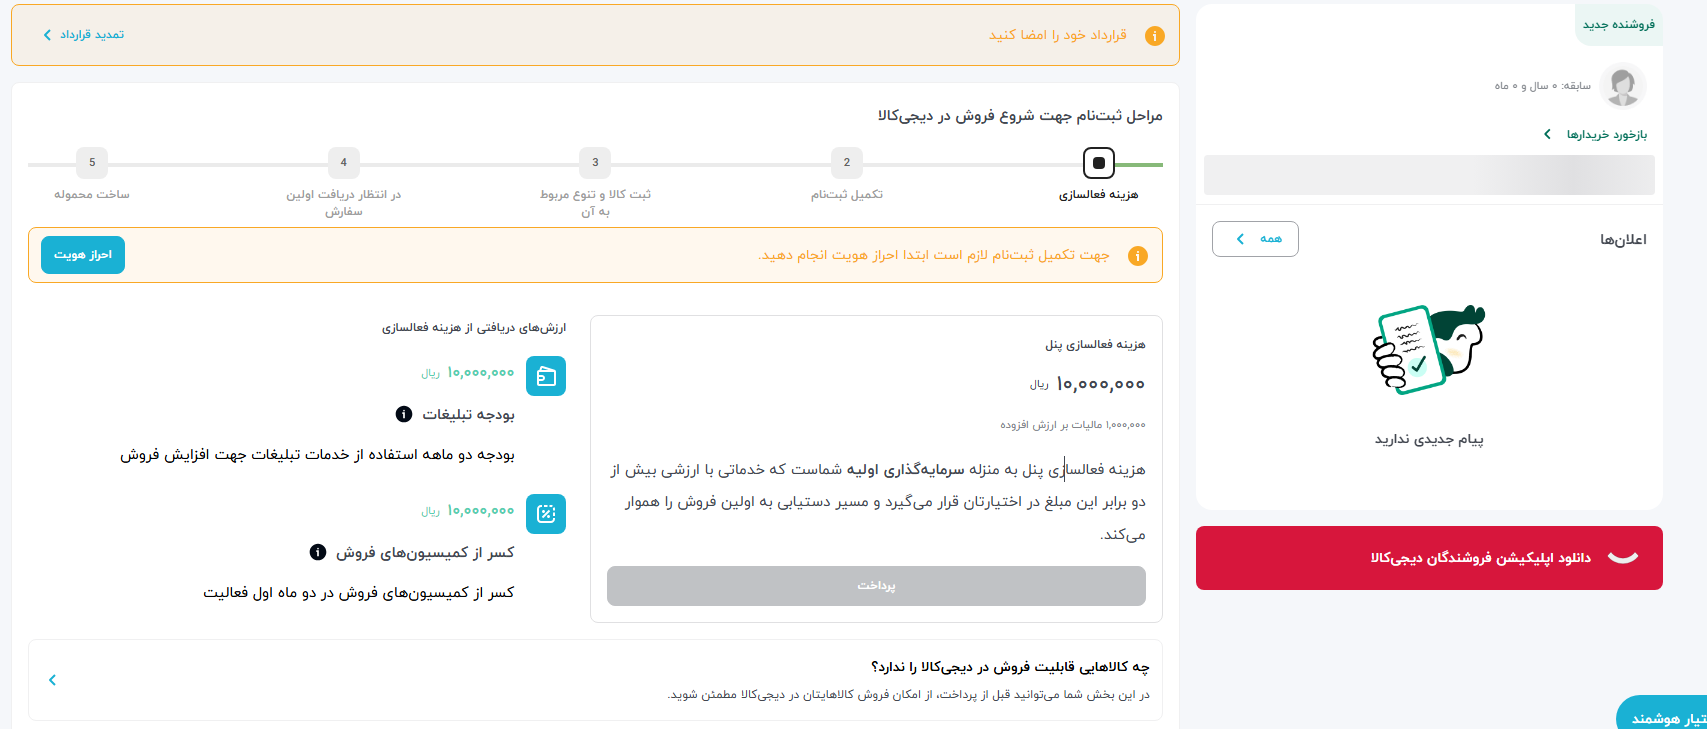The height and width of the screenshot is (729, 1707).
Task: Click the مالیات بر ارزش افزوده tax note
Action: click(1073, 425)
